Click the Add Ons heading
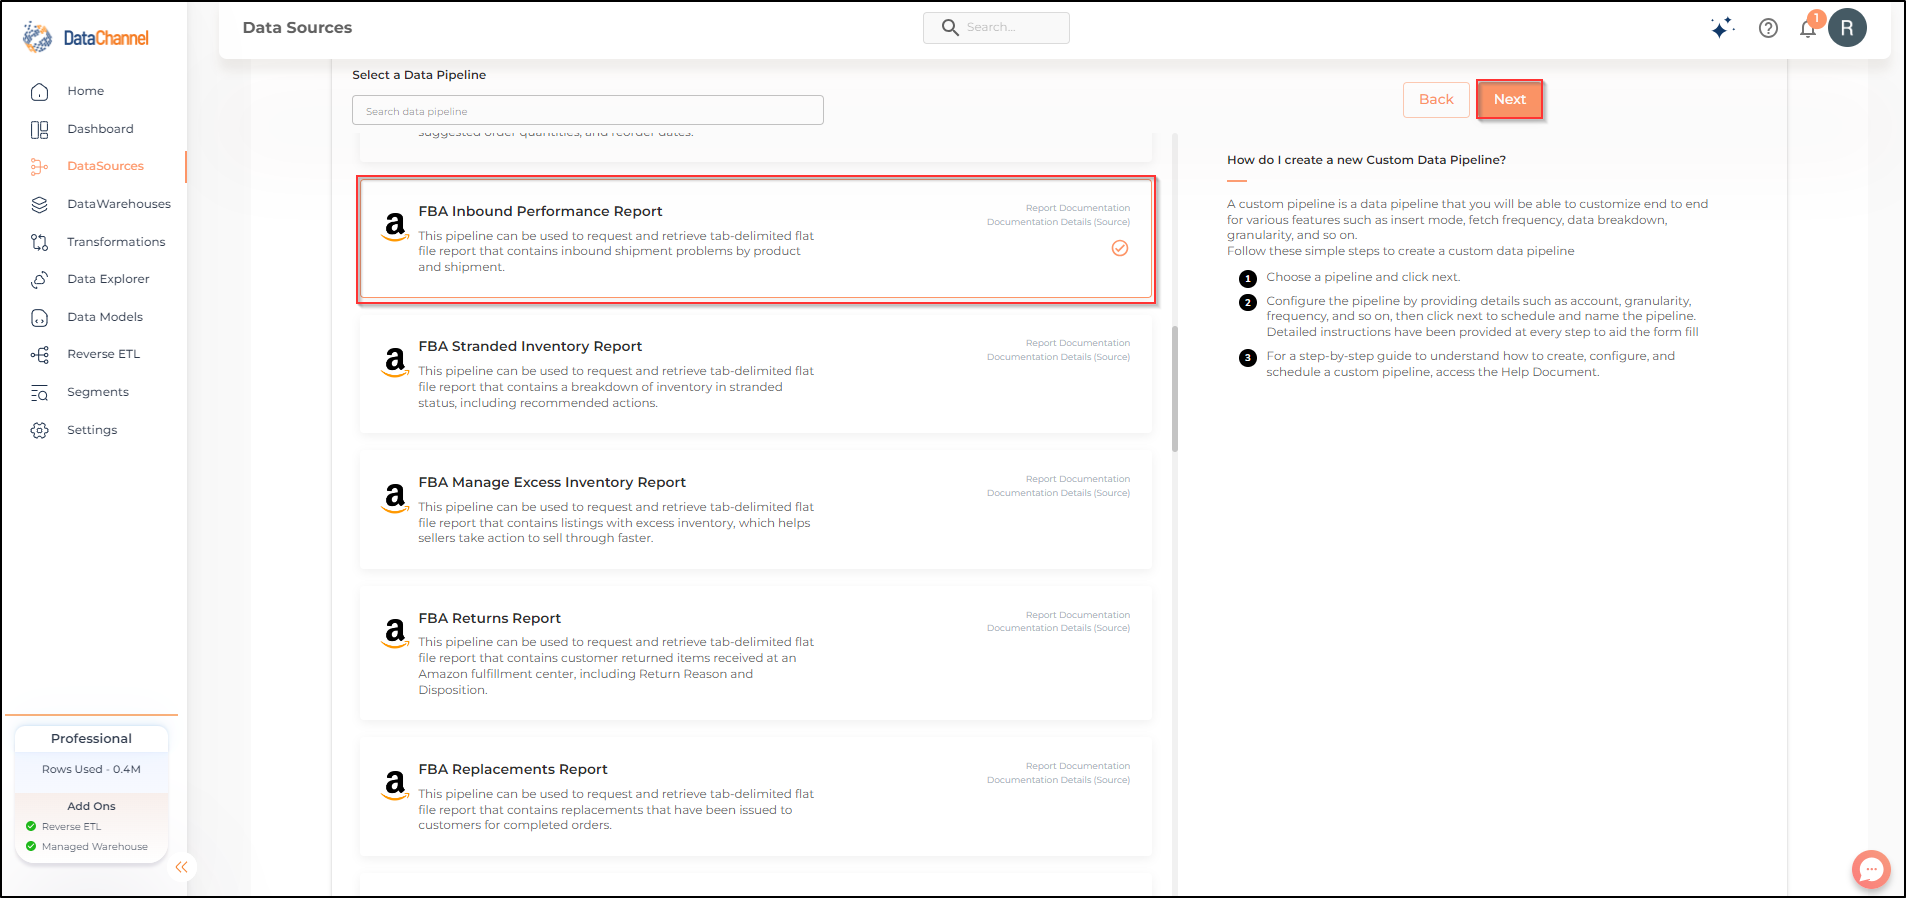The image size is (1906, 898). tap(91, 806)
